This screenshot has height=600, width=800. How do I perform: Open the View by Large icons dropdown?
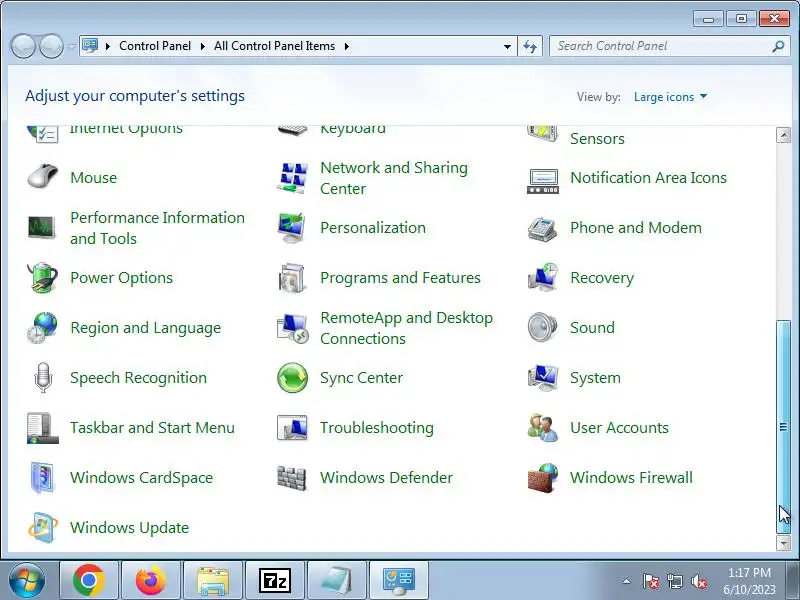tap(670, 97)
